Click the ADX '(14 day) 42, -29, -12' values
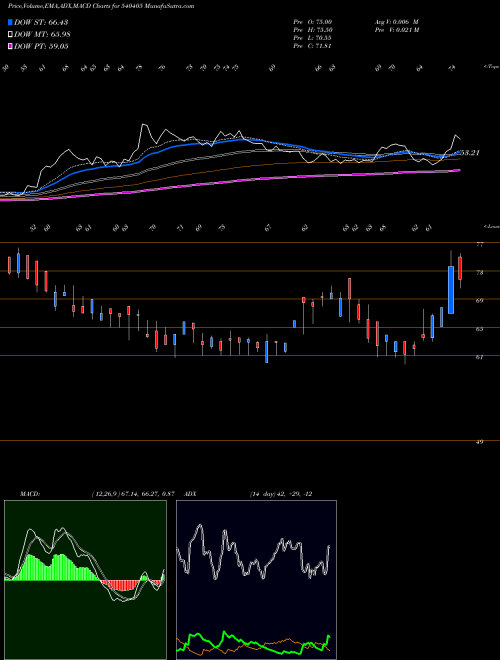The image size is (500, 660). point(281,494)
